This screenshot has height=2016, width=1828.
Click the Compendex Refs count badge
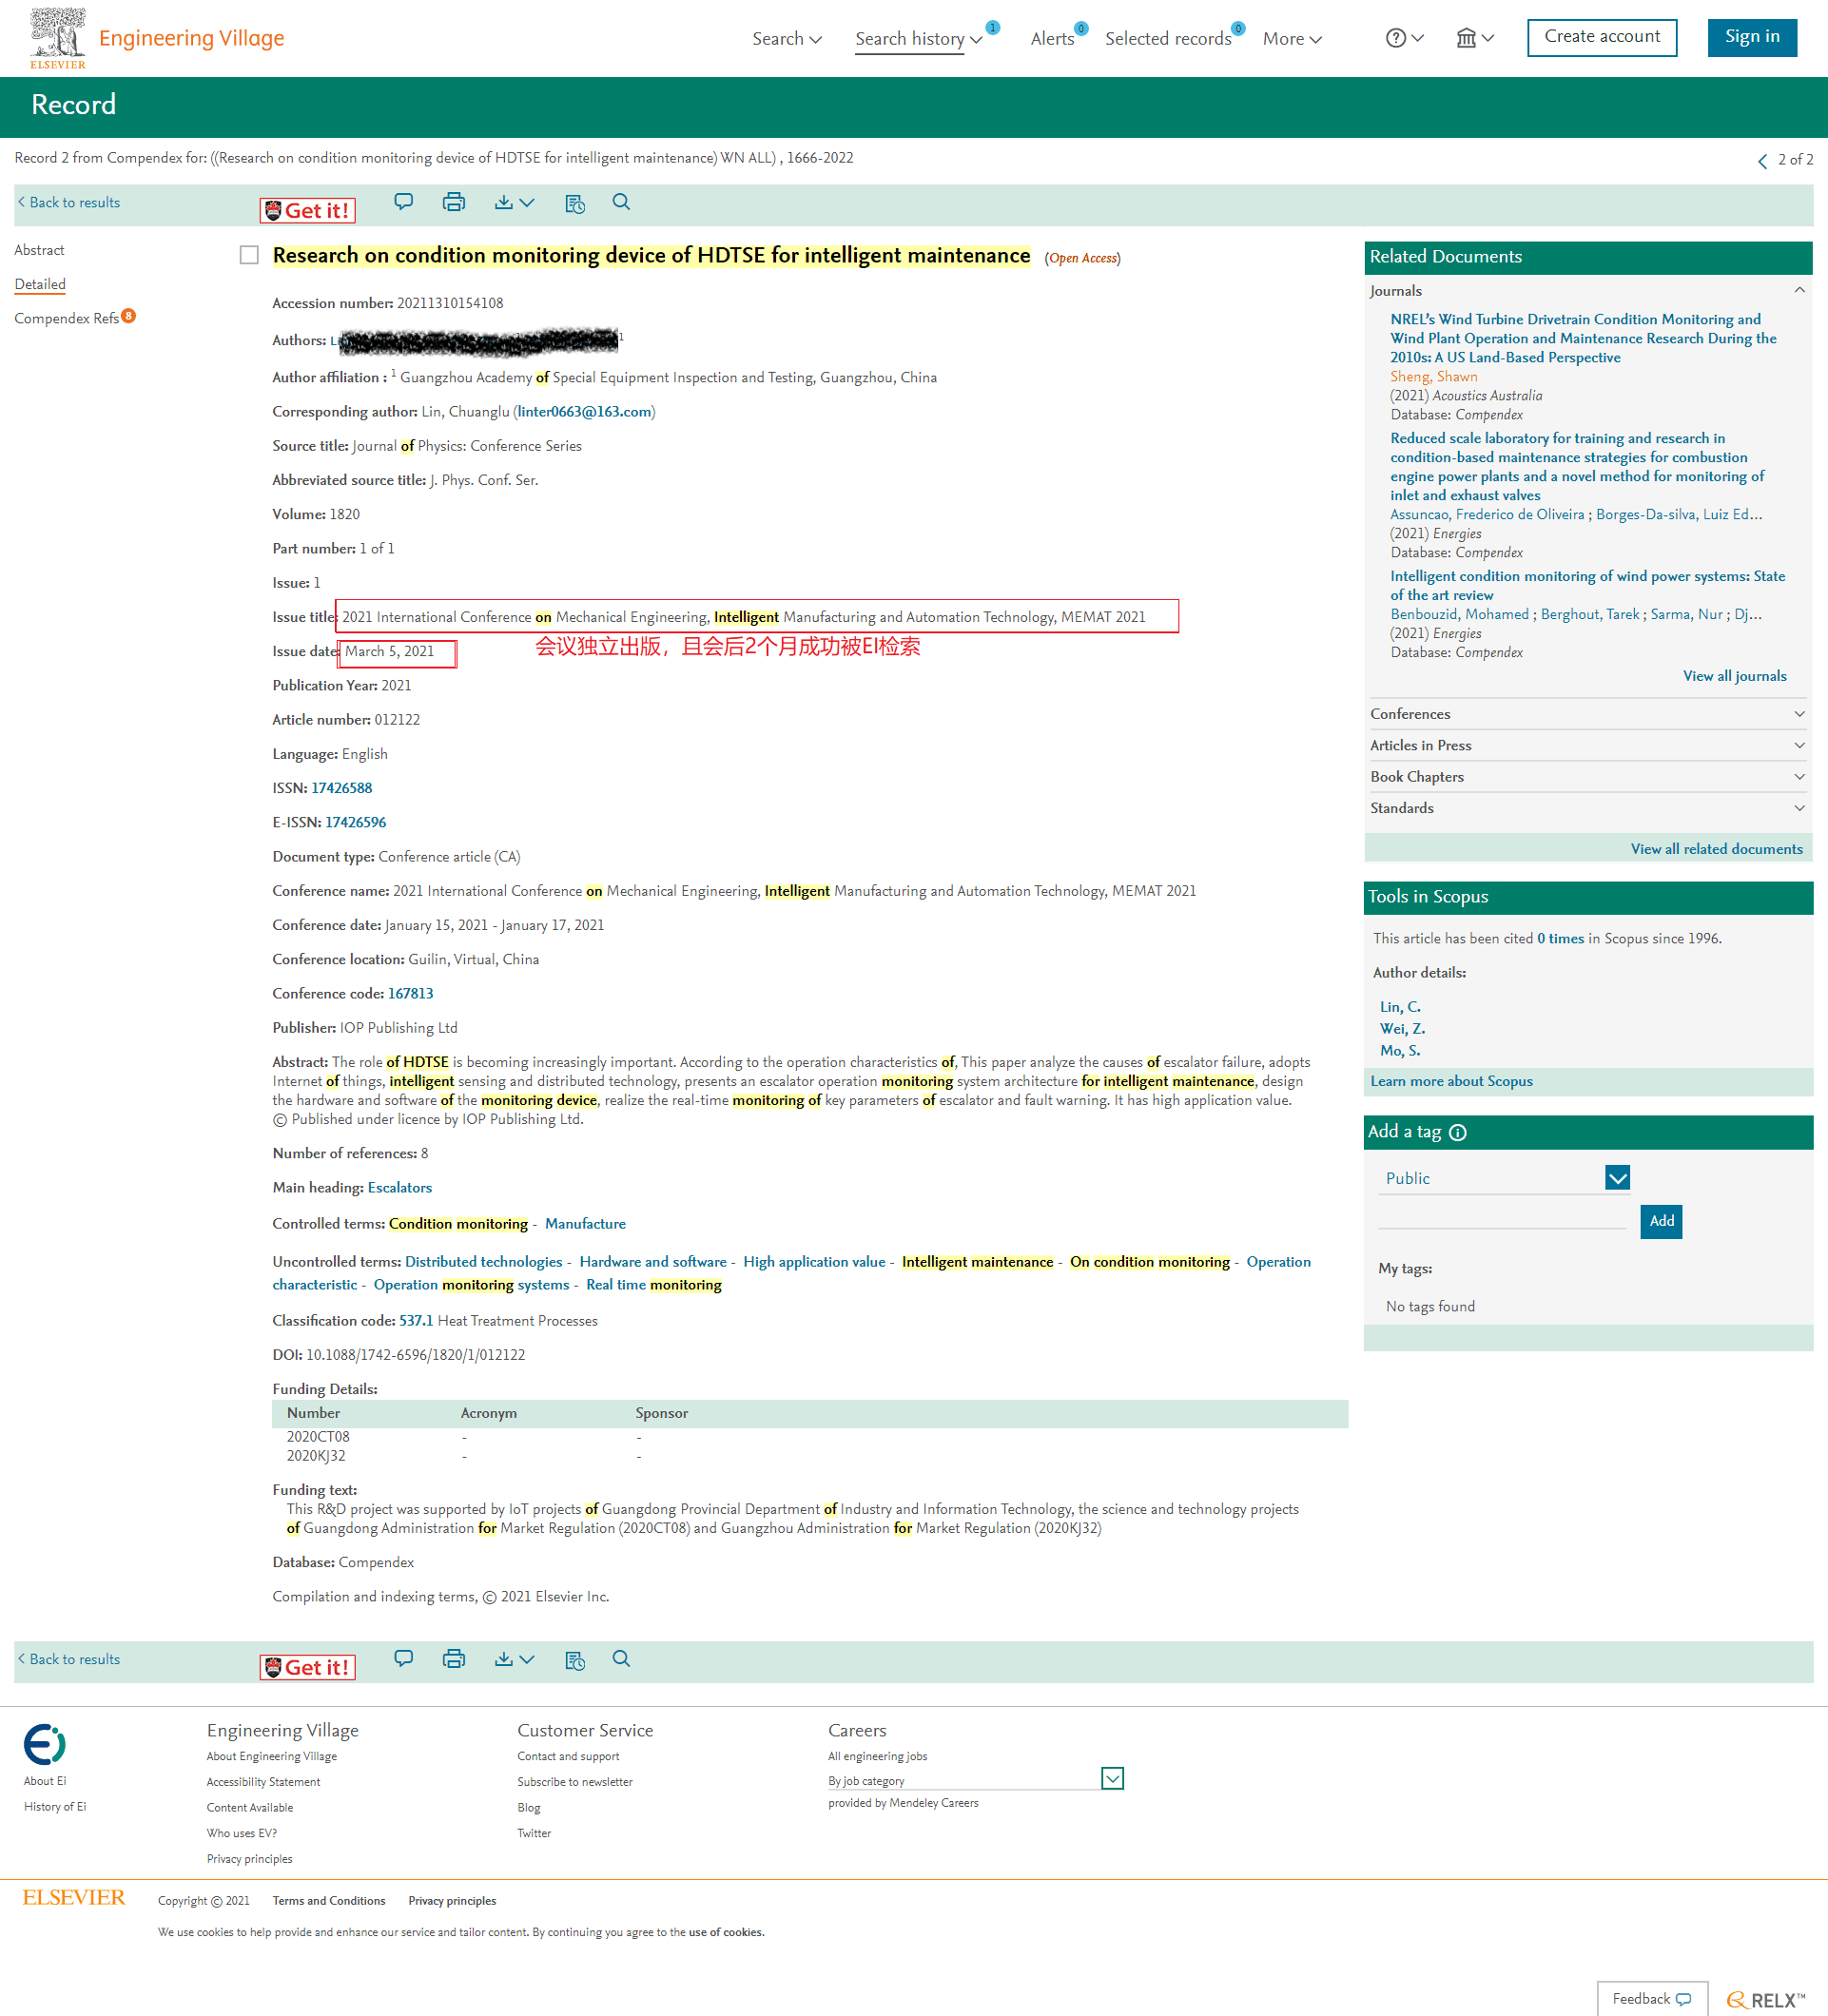129,316
